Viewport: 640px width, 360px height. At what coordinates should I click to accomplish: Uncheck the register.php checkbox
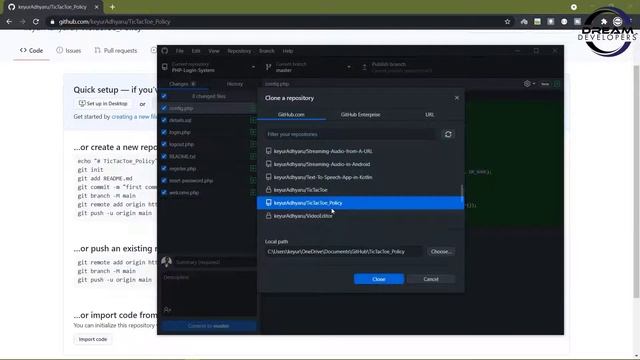[x=164, y=168]
